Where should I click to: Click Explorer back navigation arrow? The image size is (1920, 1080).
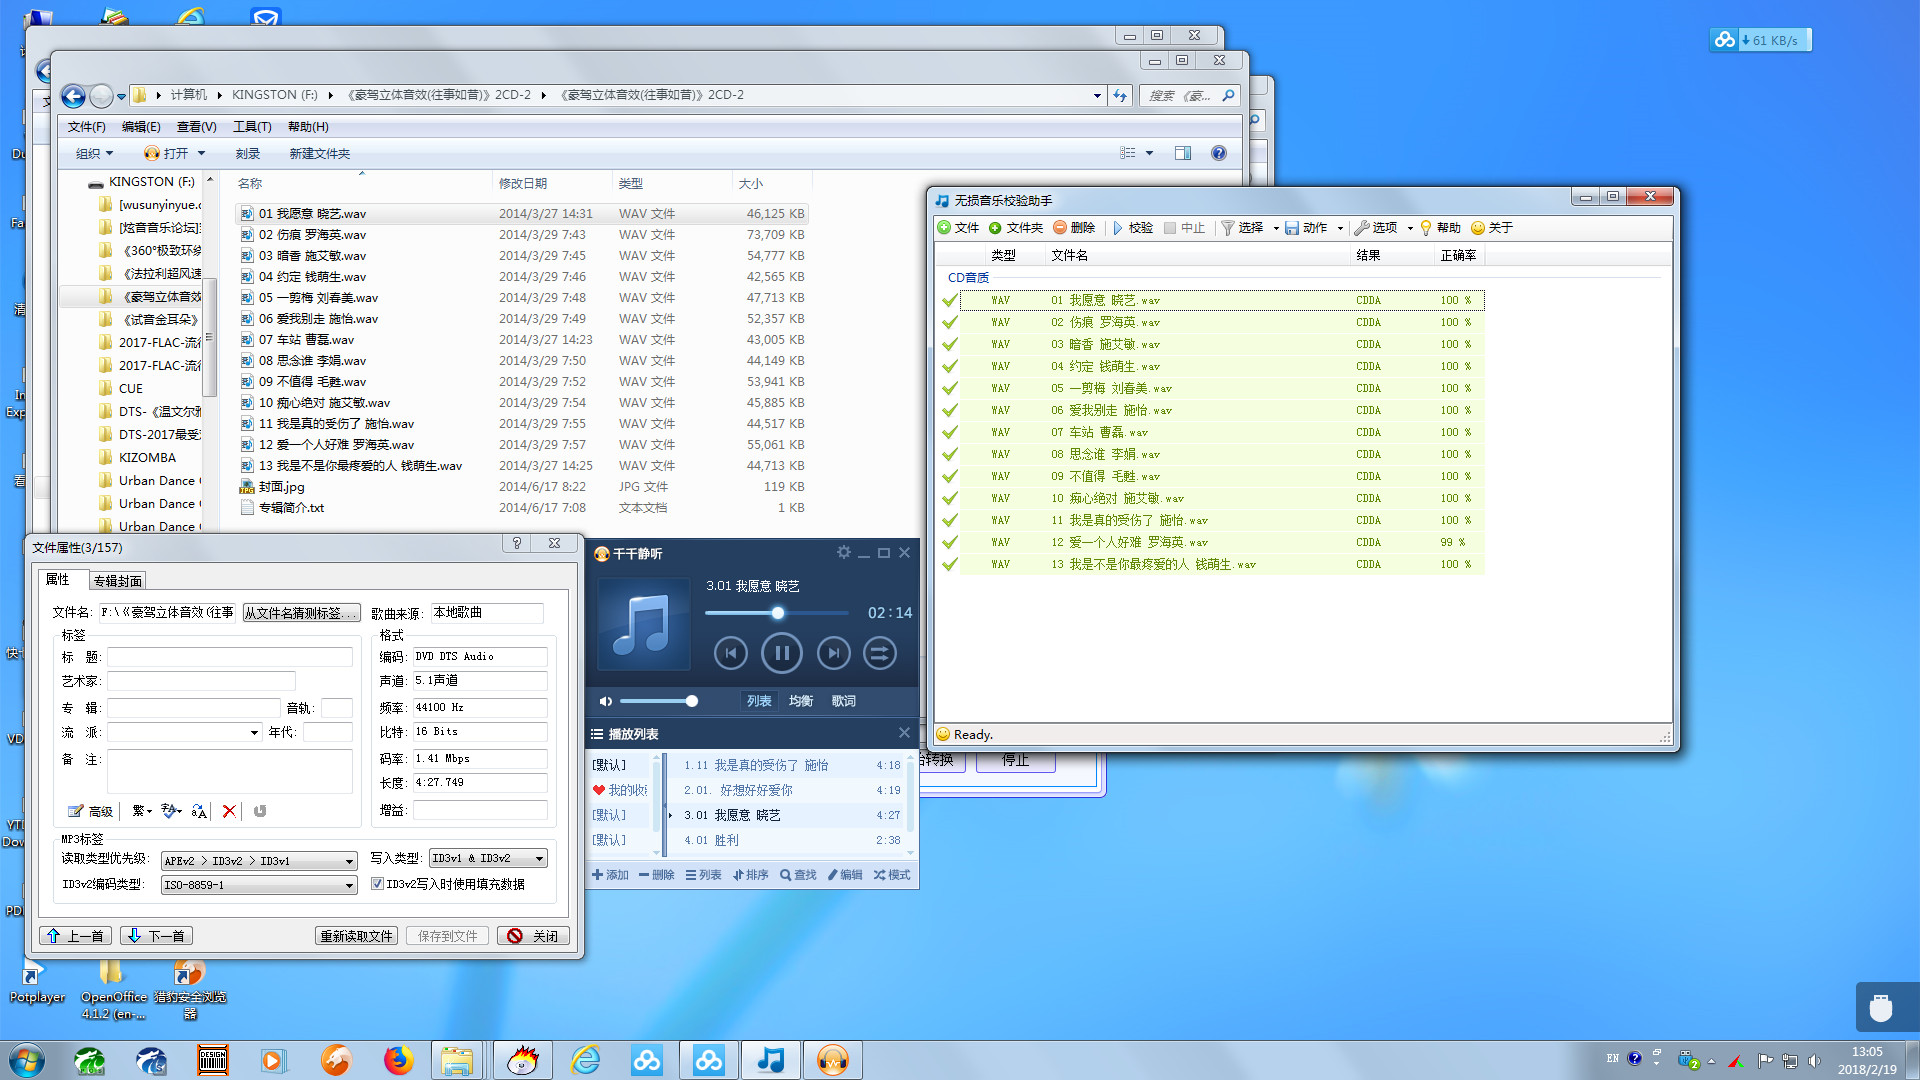(73, 96)
